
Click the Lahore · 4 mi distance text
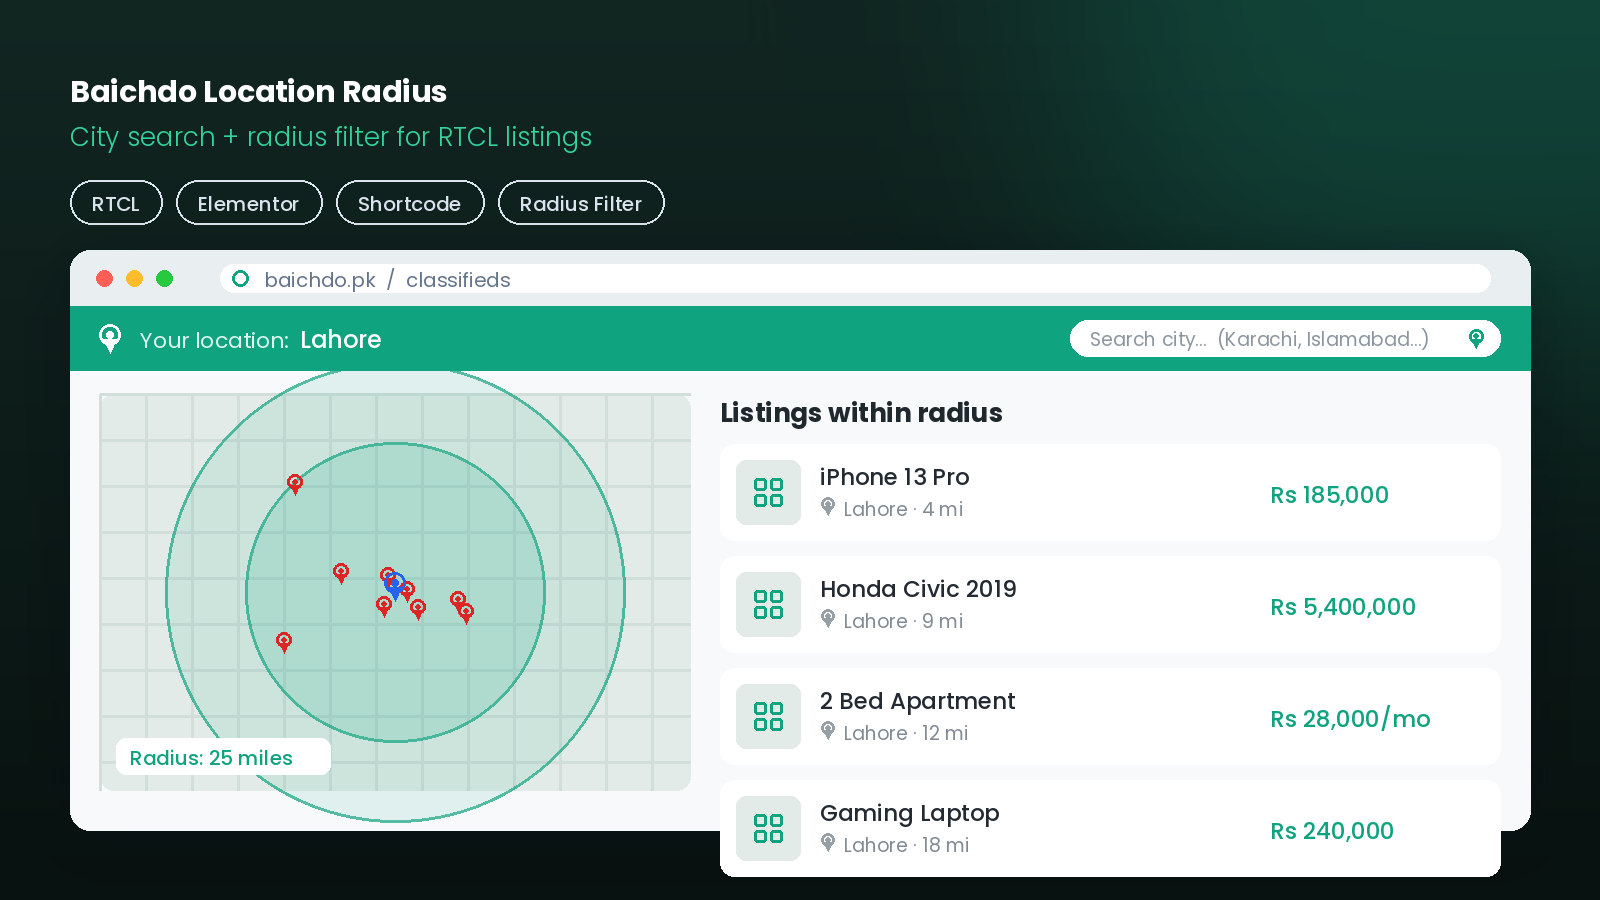point(903,509)
